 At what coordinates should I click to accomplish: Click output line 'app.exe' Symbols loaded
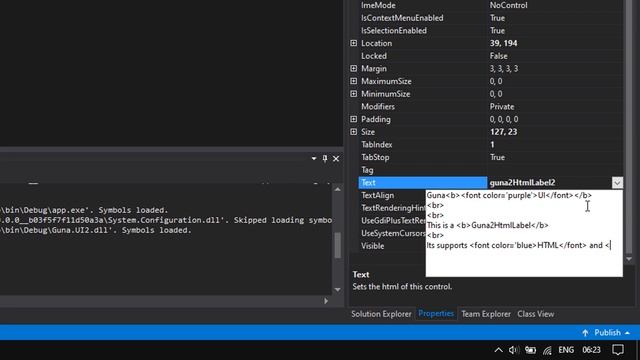coord(84,210)
